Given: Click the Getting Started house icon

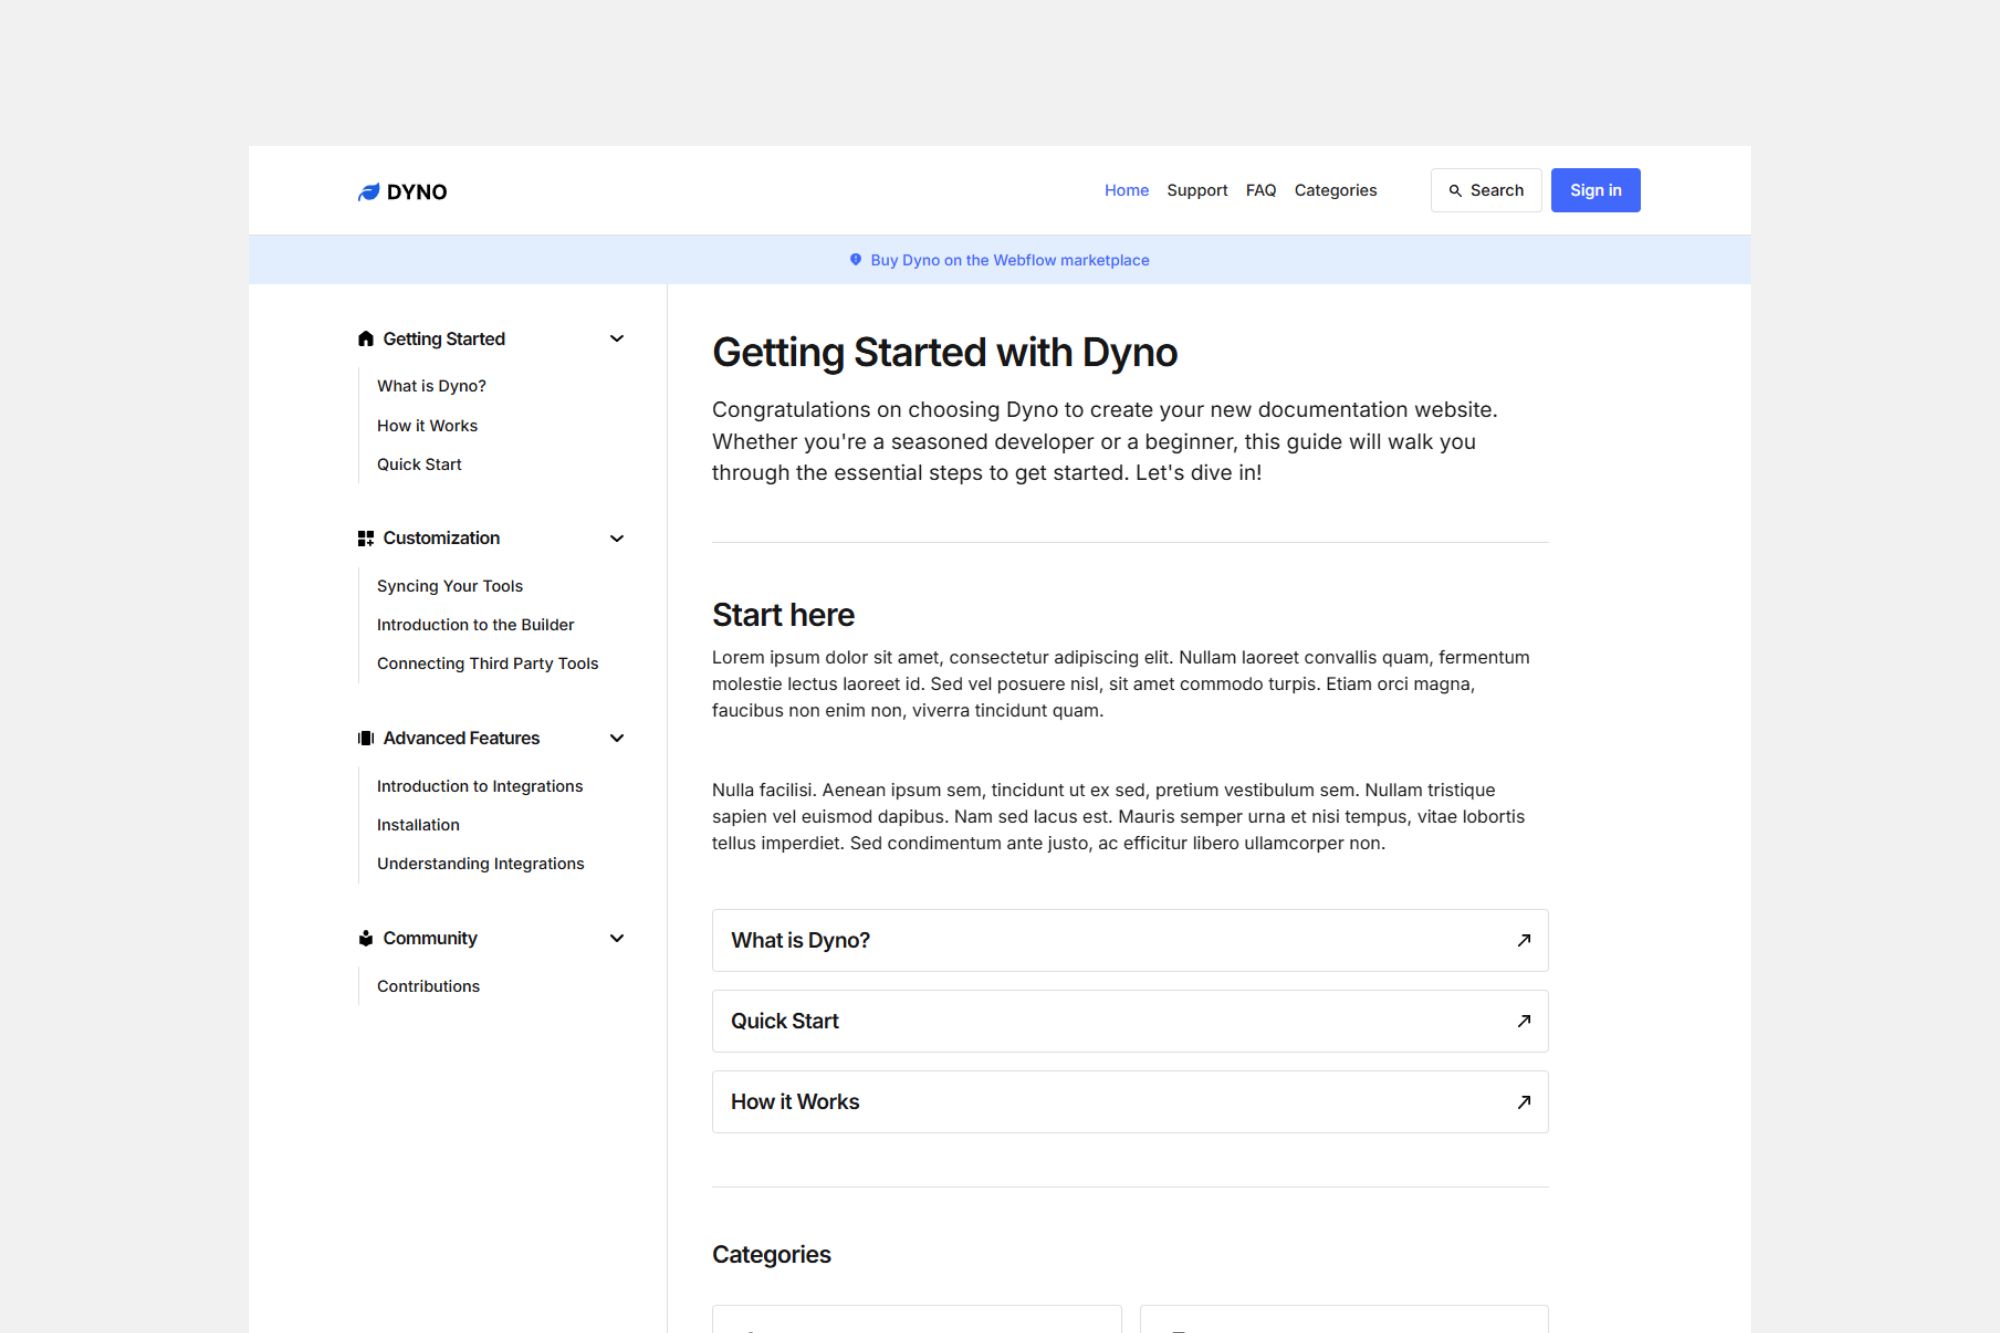Looking at the screenshot, I should [x=366, y=339].
